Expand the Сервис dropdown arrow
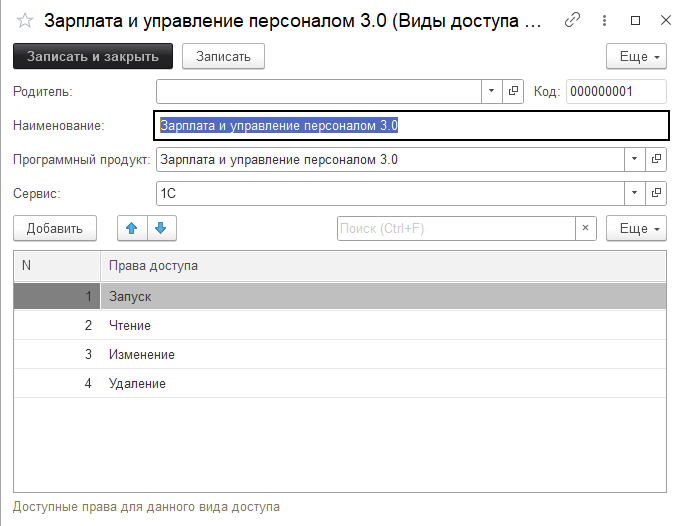686x526 pixels. click(x=634, y=193)
